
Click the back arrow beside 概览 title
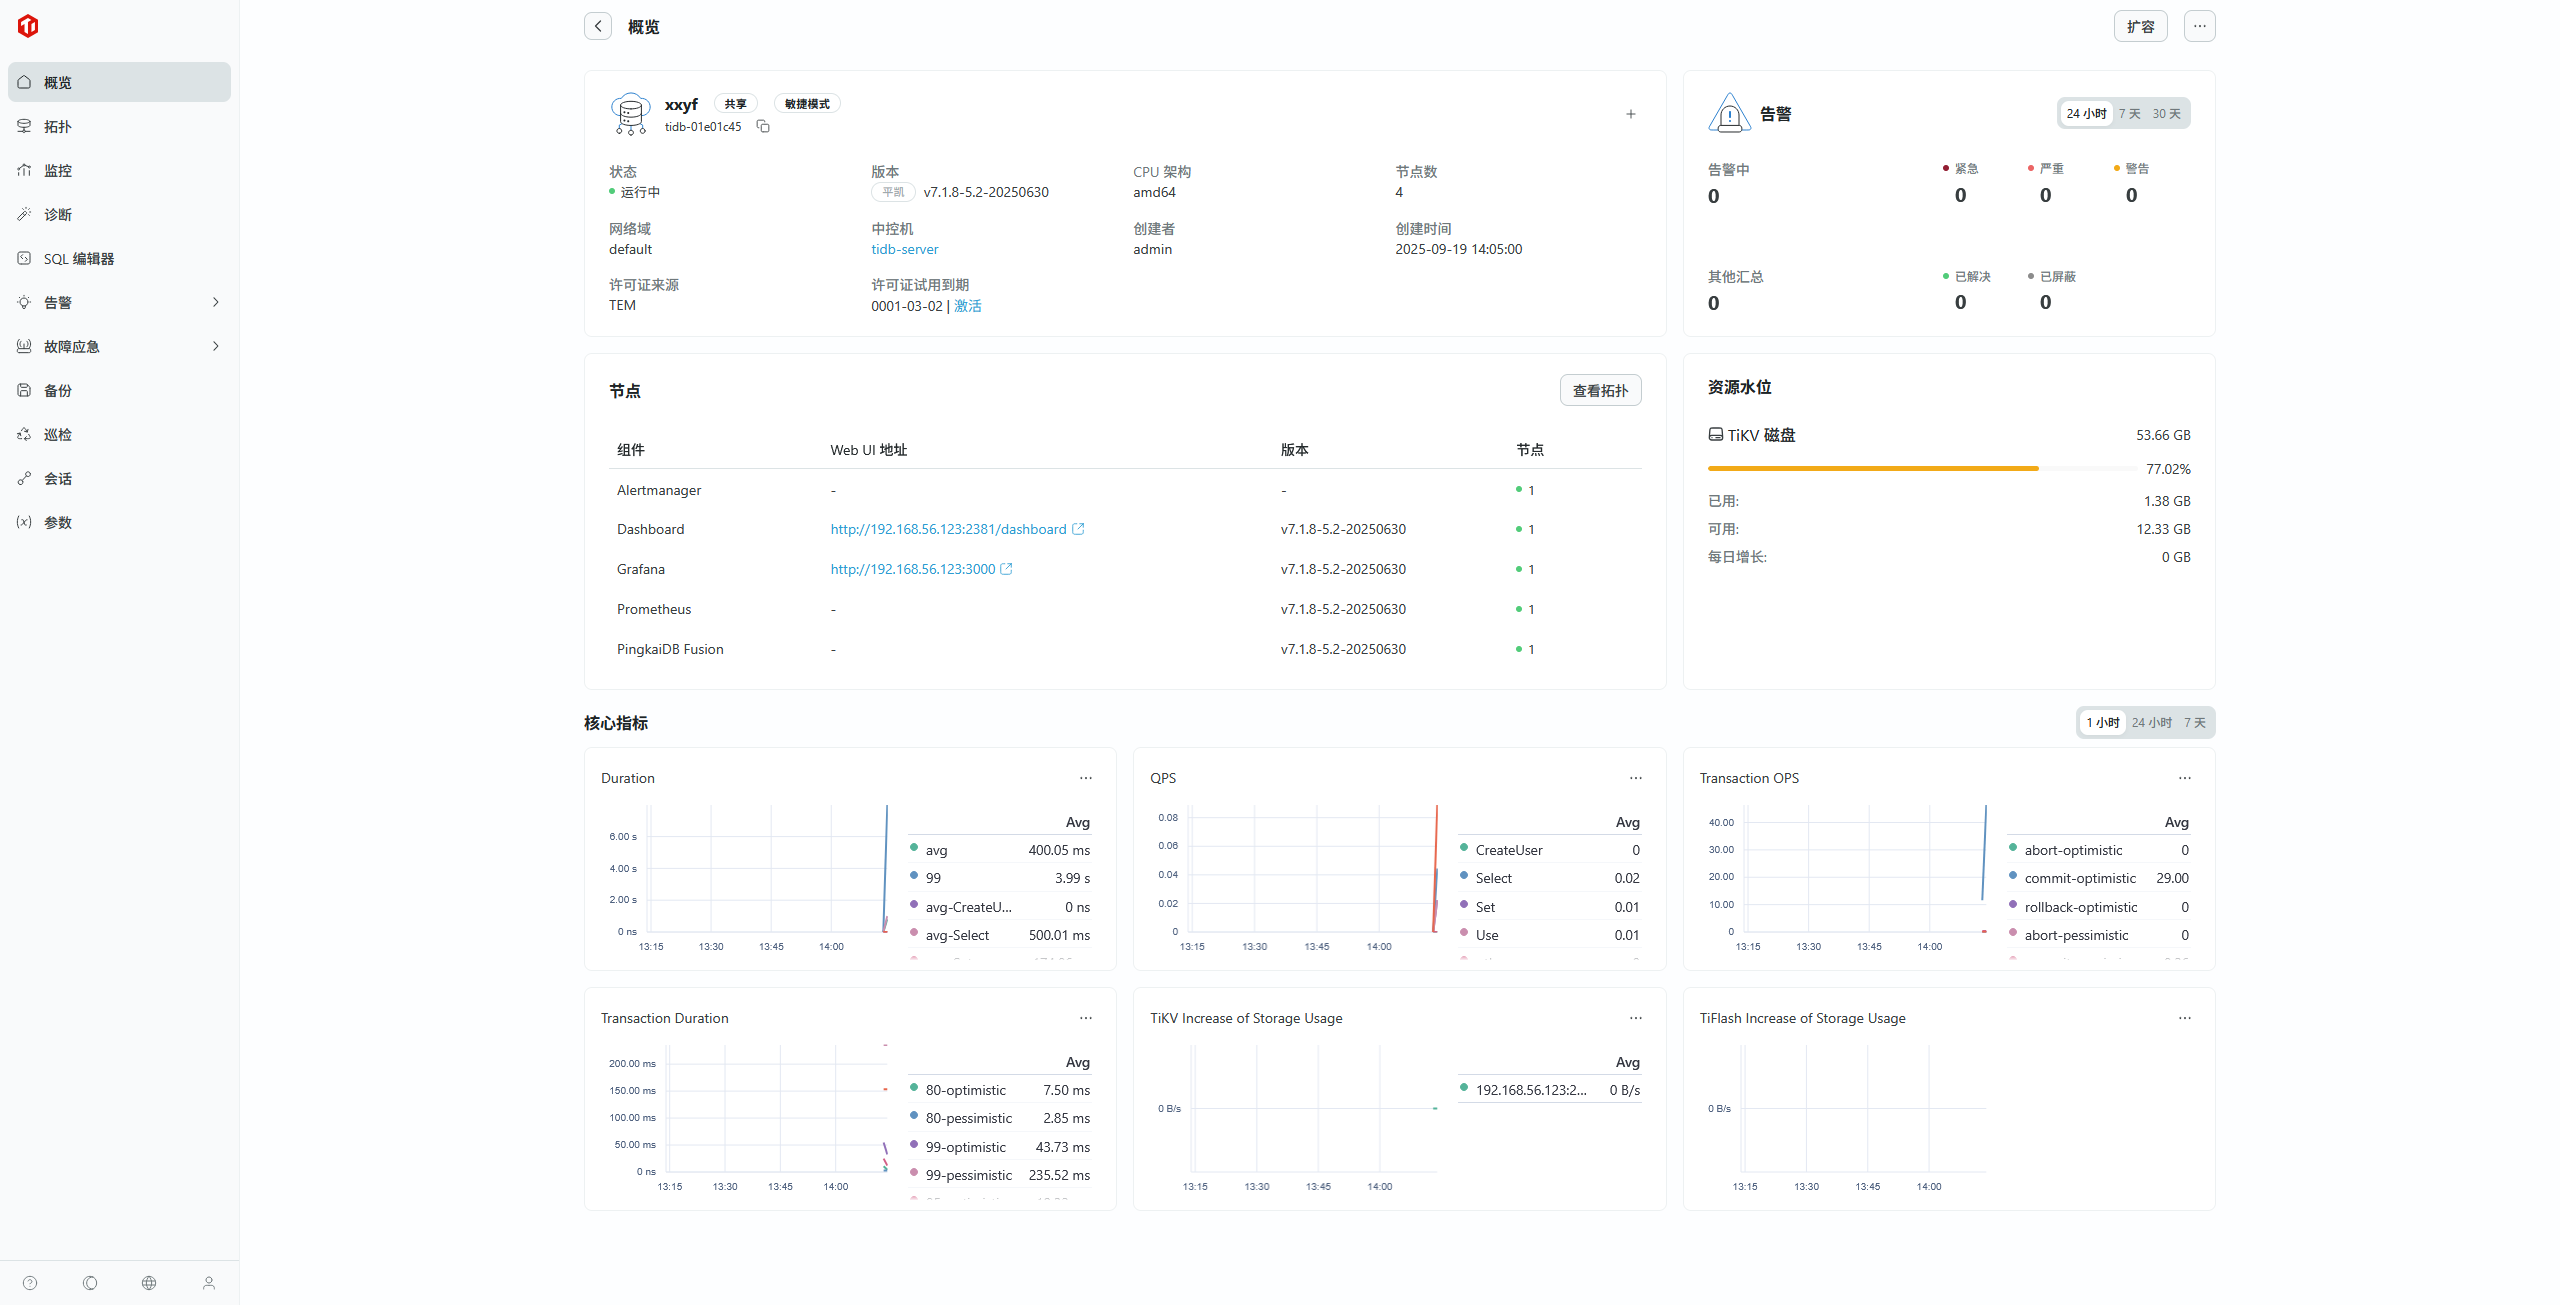pyautogui.click(x=598, y=26)
